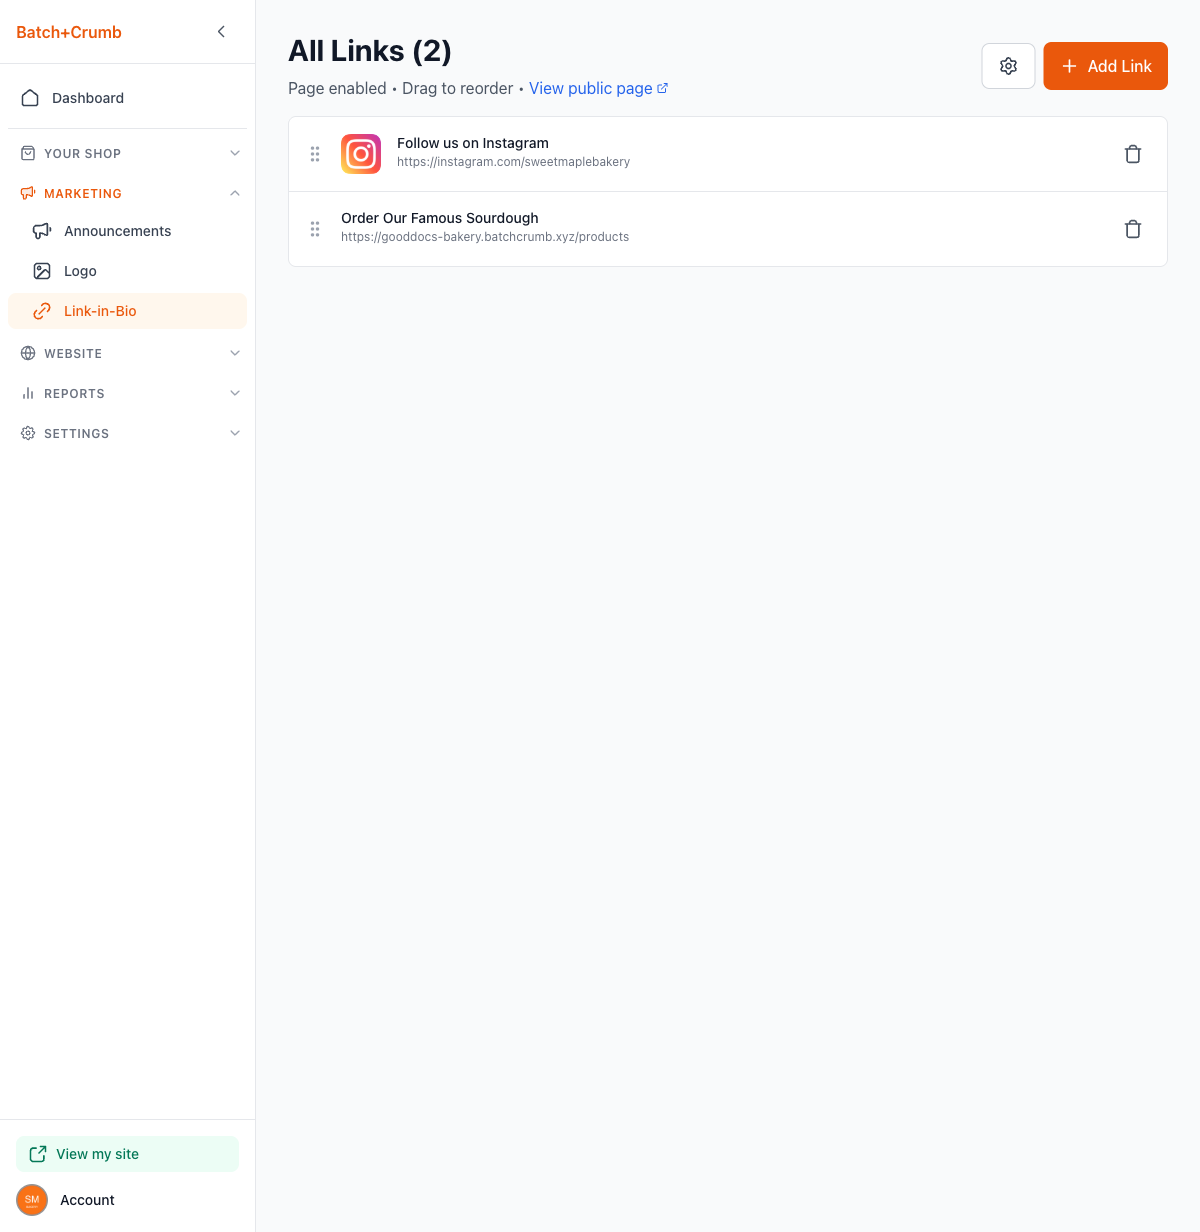Go to the Logo page
The height and width of the screenshot is (1232, 1200).
[x=80, y=271]
